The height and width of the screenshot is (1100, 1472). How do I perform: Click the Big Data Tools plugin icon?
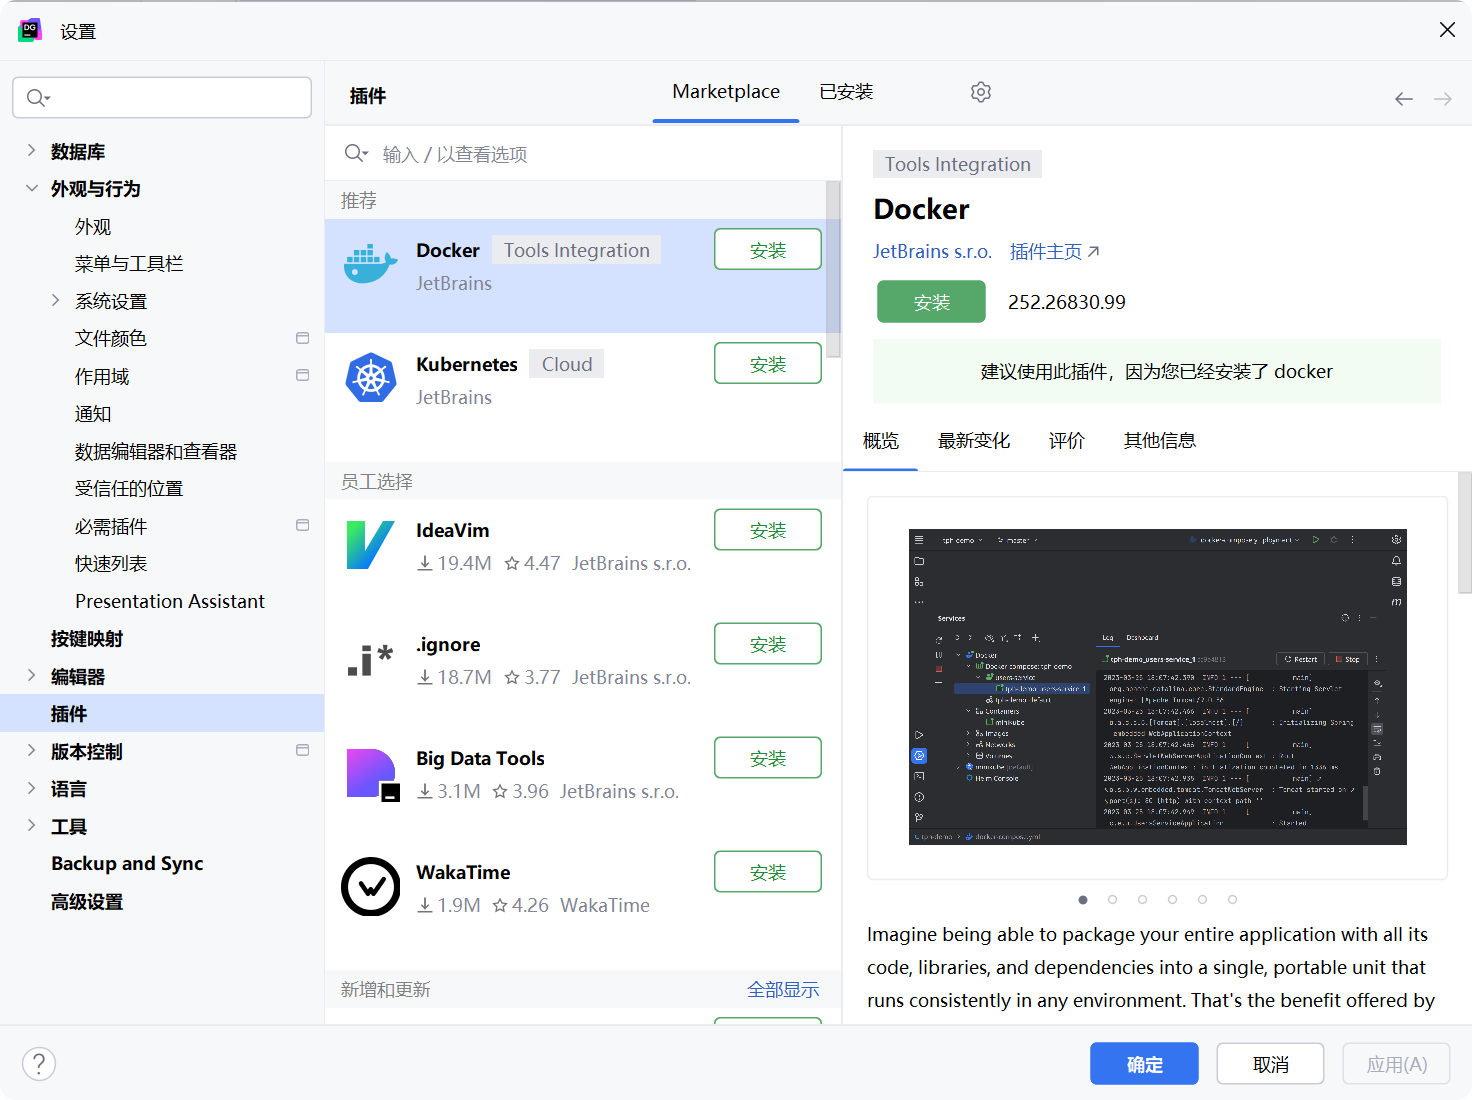pyautogui.click(x=372, y=774)
